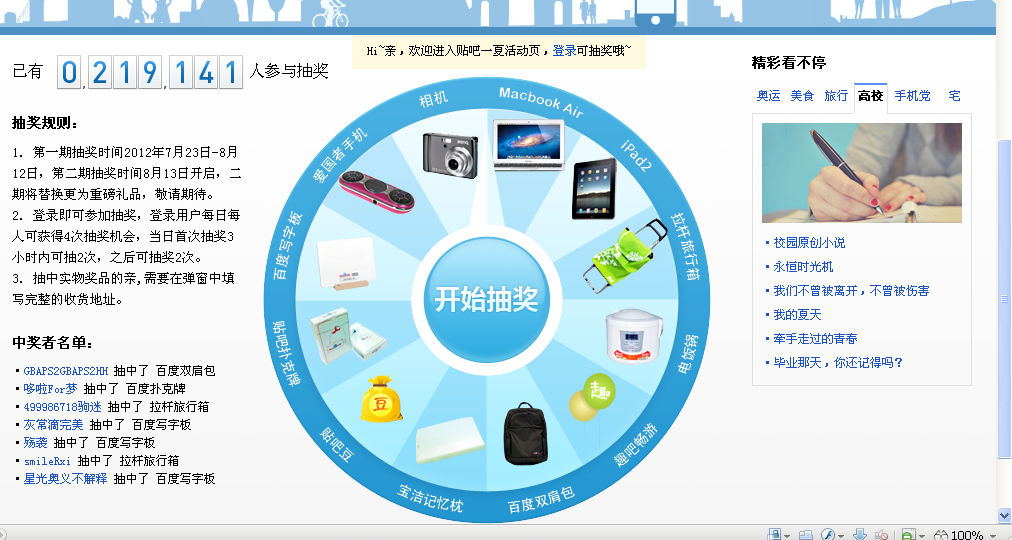Click the Baidu writing board prize image

[x=346, y=264]
